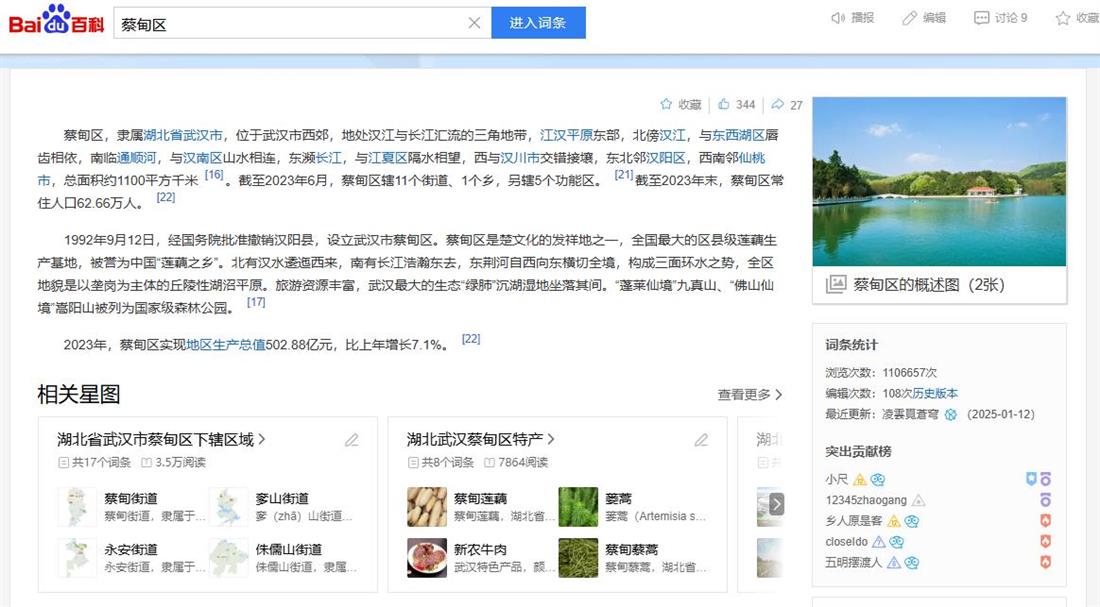Edit the 蔡甸区下辖区域 card via pencil icon
The width and height of the screenshot is (1100, 607).
tap(352, 440)
